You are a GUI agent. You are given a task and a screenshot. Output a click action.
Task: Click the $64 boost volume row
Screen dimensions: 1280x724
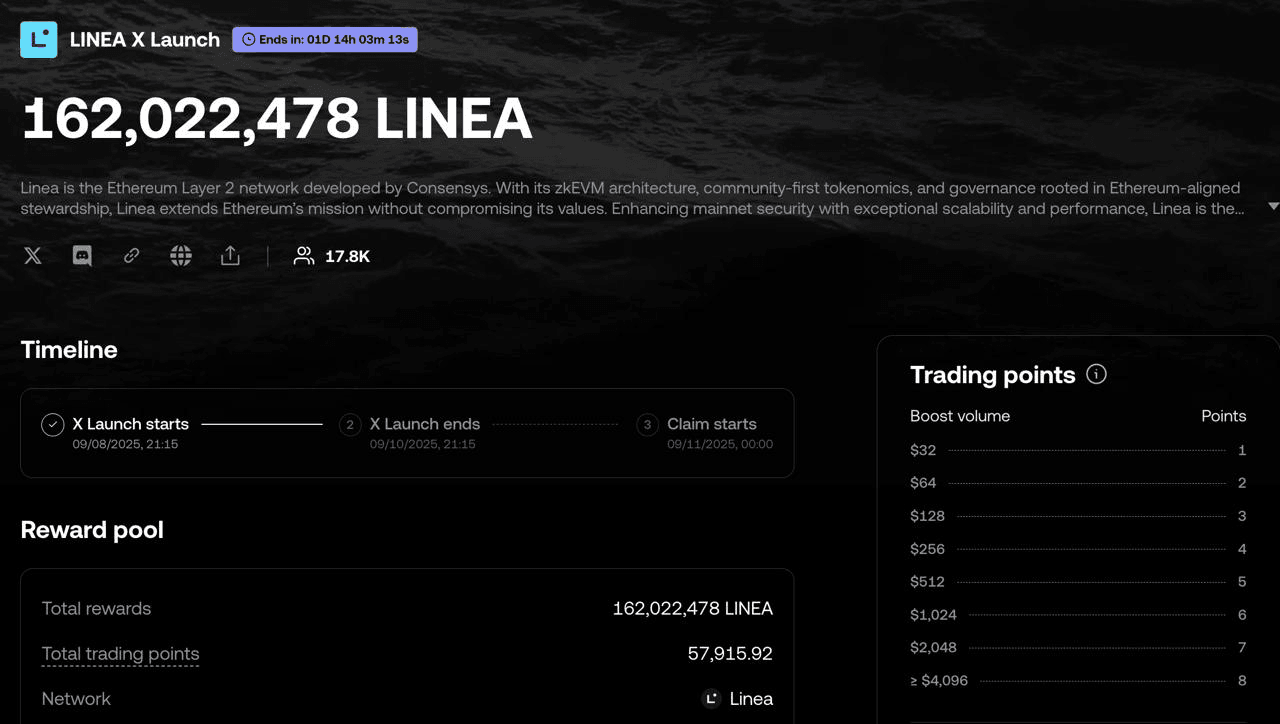[x=1078, y=483]
